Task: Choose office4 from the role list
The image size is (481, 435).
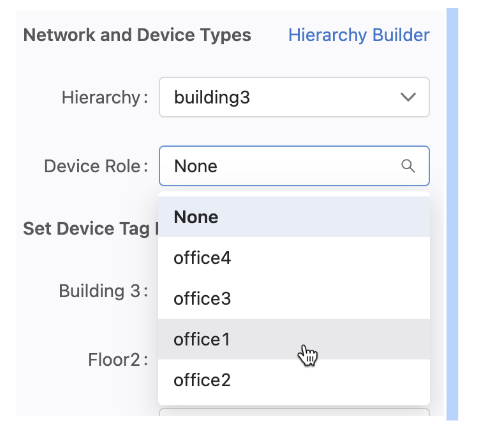Action: 294,258
